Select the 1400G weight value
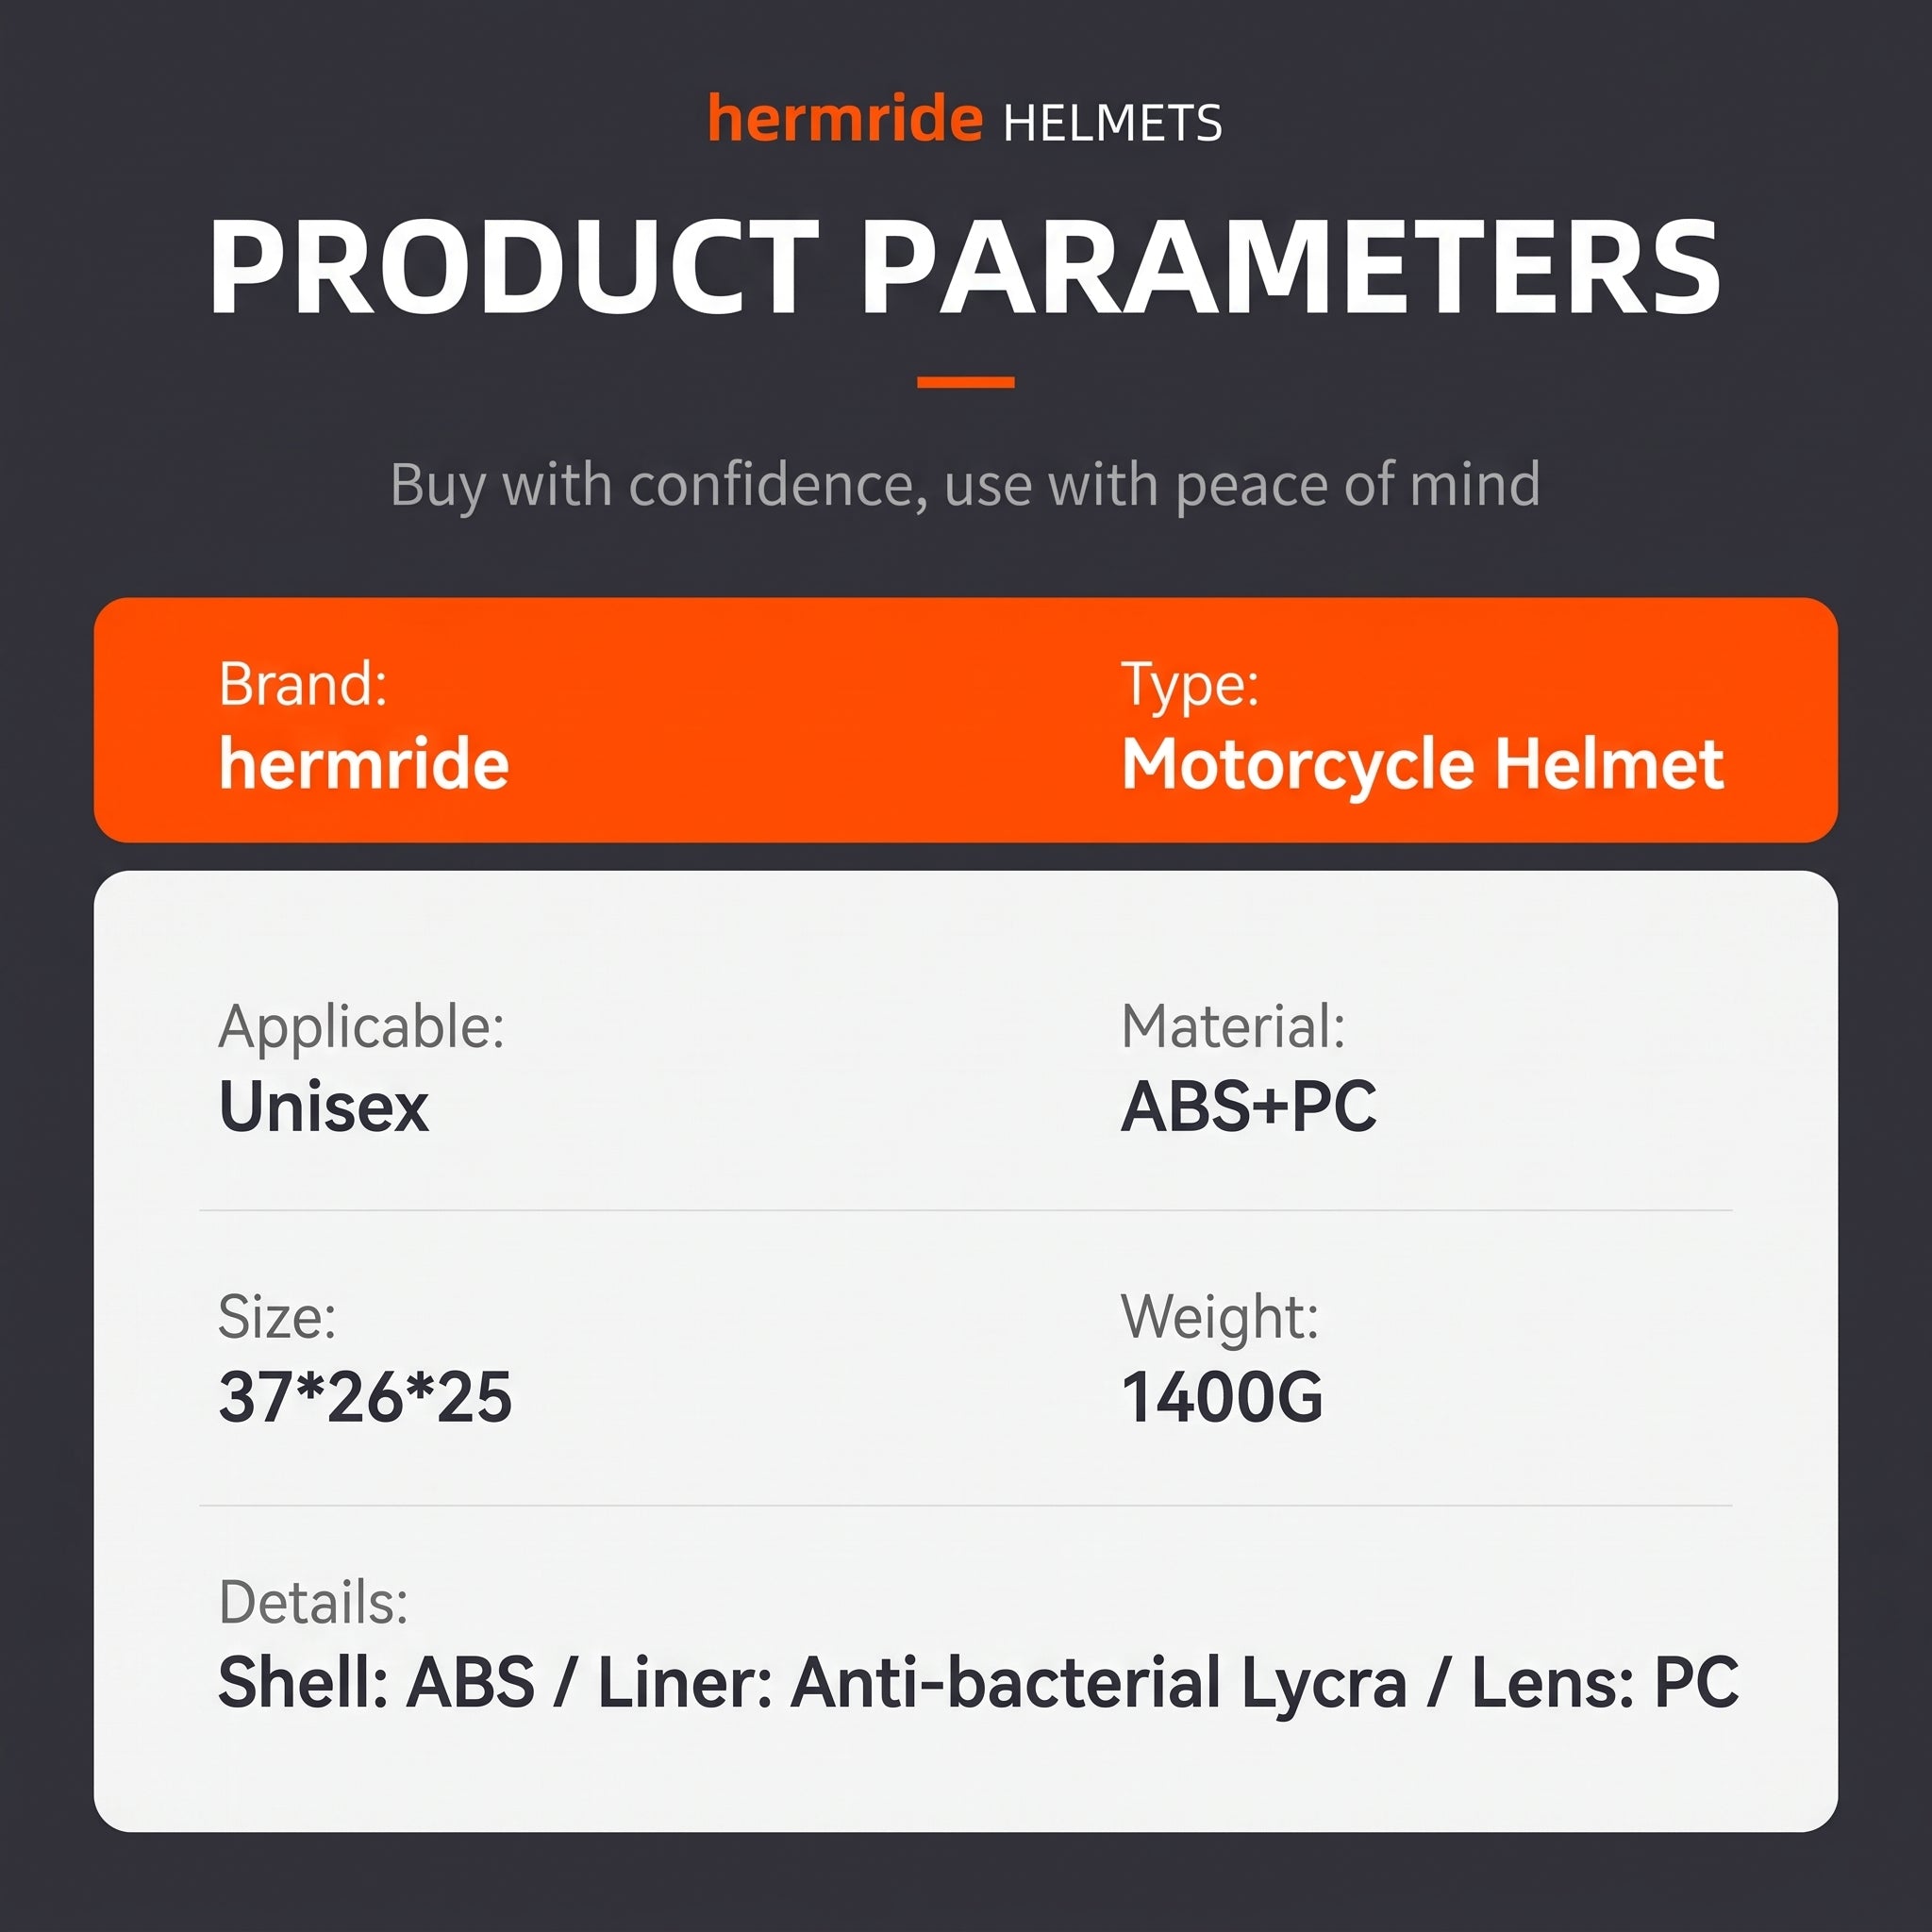 [x=1222, y=1397]
